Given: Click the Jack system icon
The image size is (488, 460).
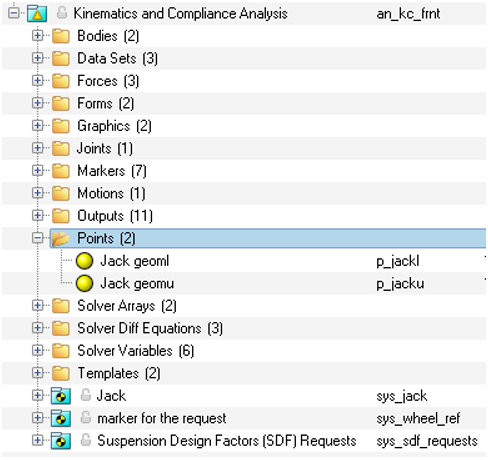Looking at the screenshot, I should click(61, 396).
